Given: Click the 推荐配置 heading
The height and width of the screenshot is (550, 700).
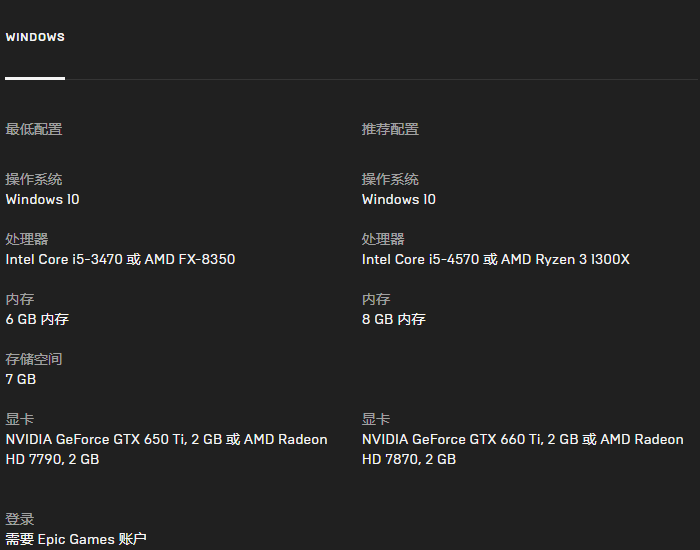Looking at the screenshot, I should point(390,129).
